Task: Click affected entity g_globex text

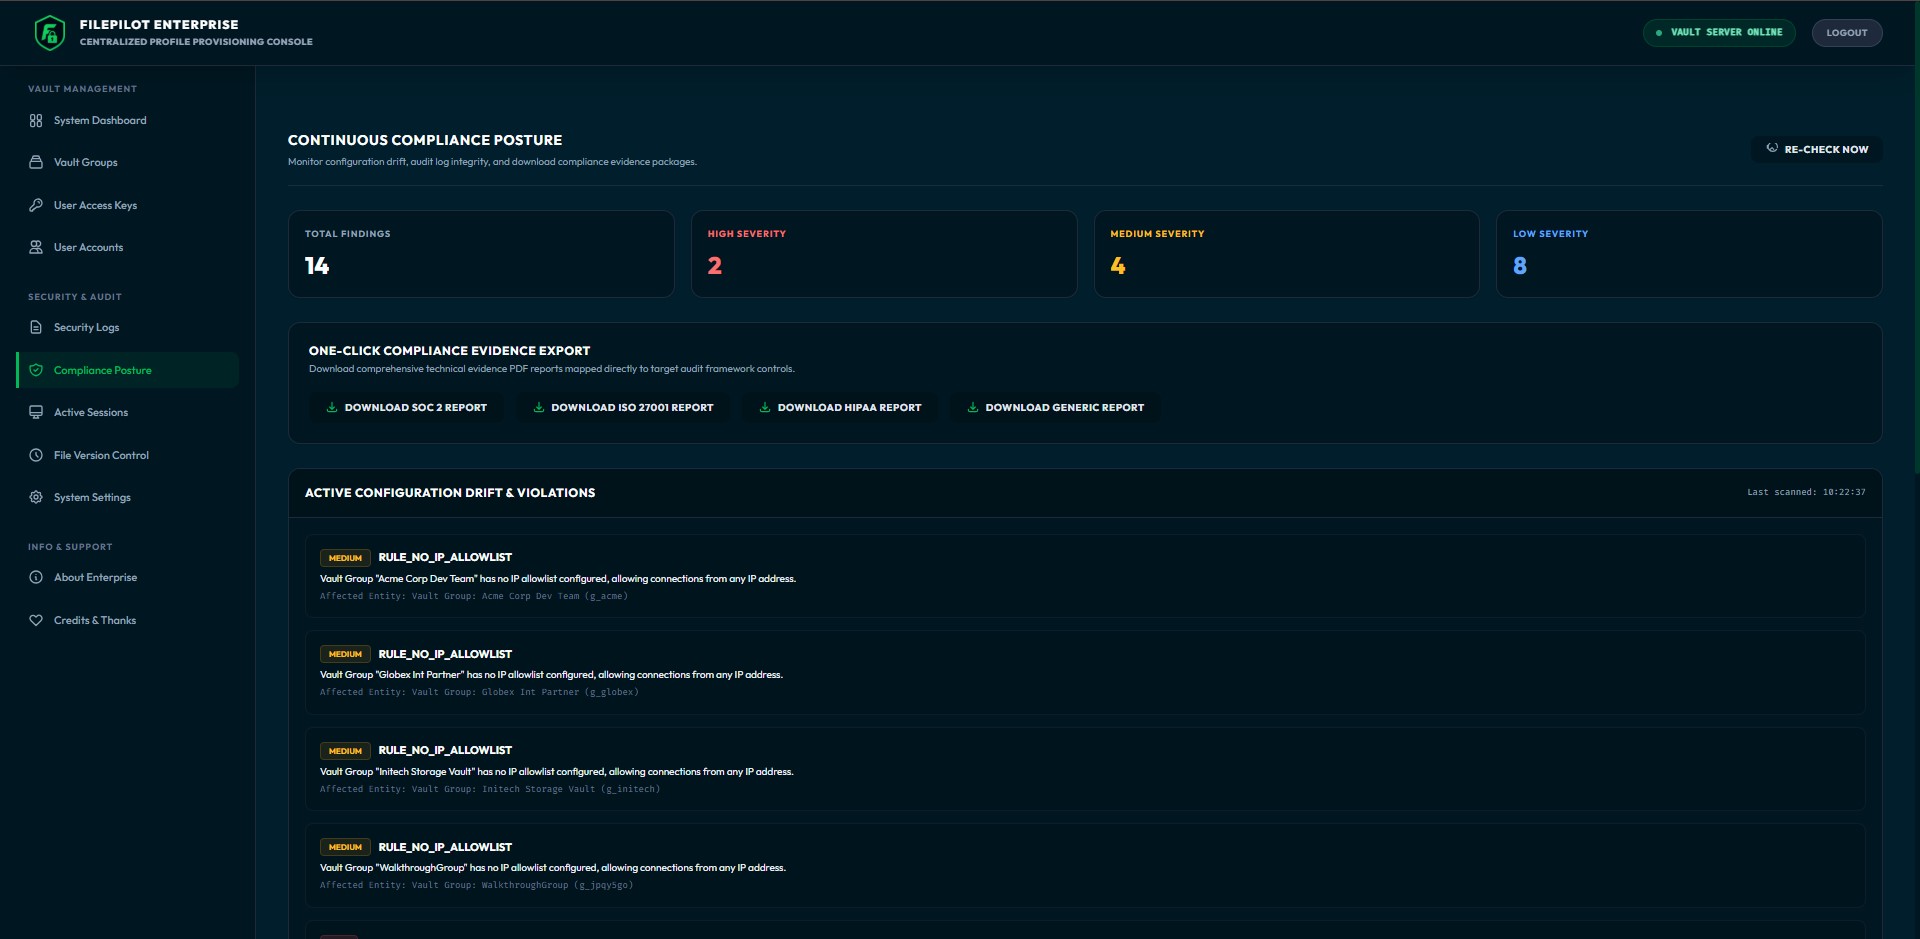Action: point(479,692)
